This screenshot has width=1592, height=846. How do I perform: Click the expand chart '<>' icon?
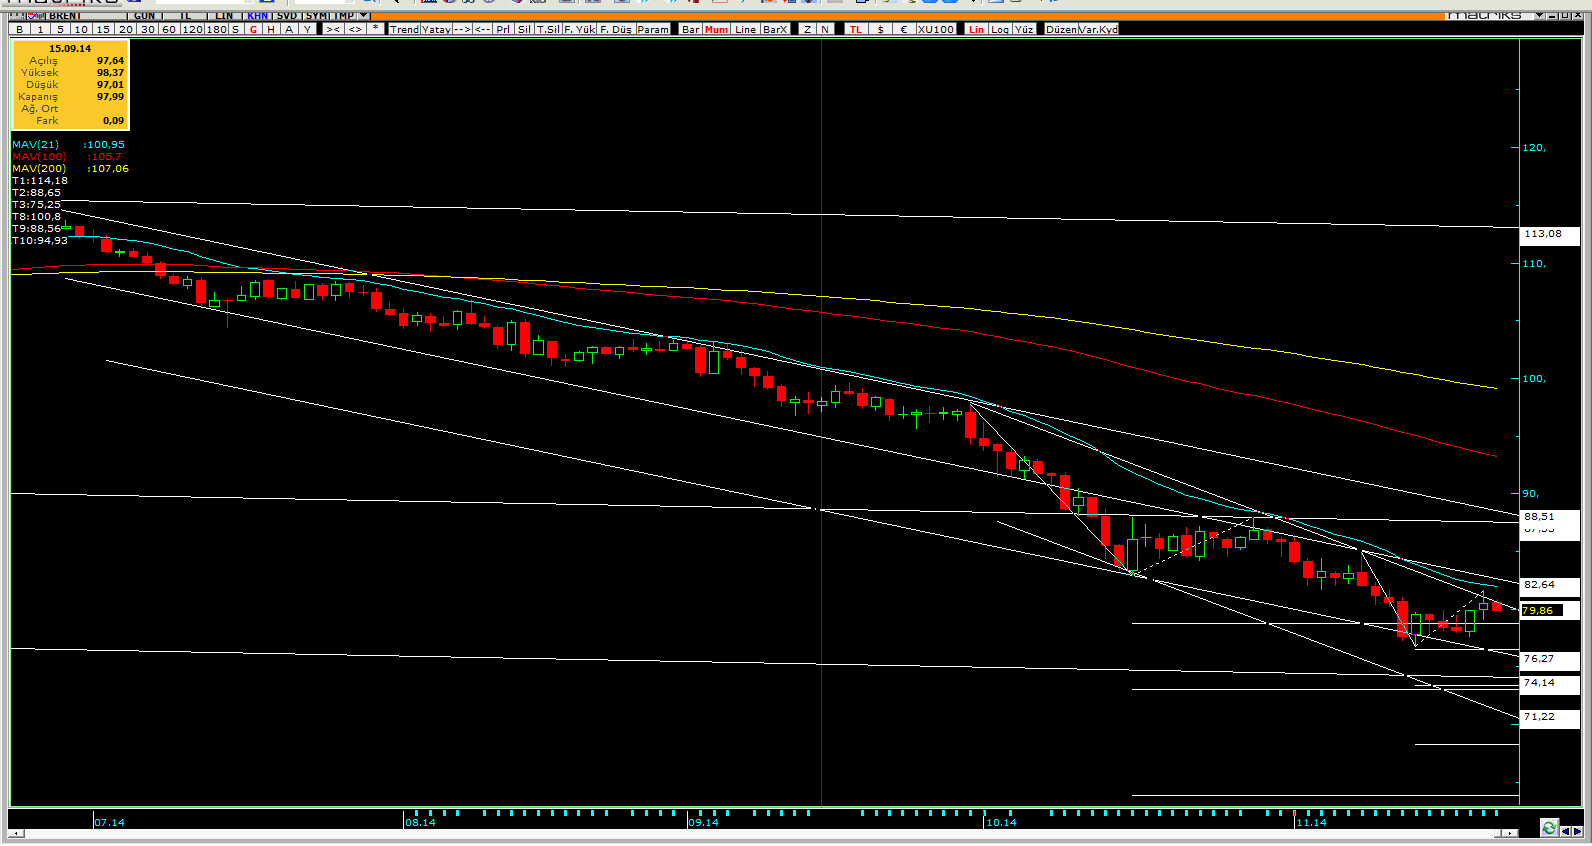point(355,29)
